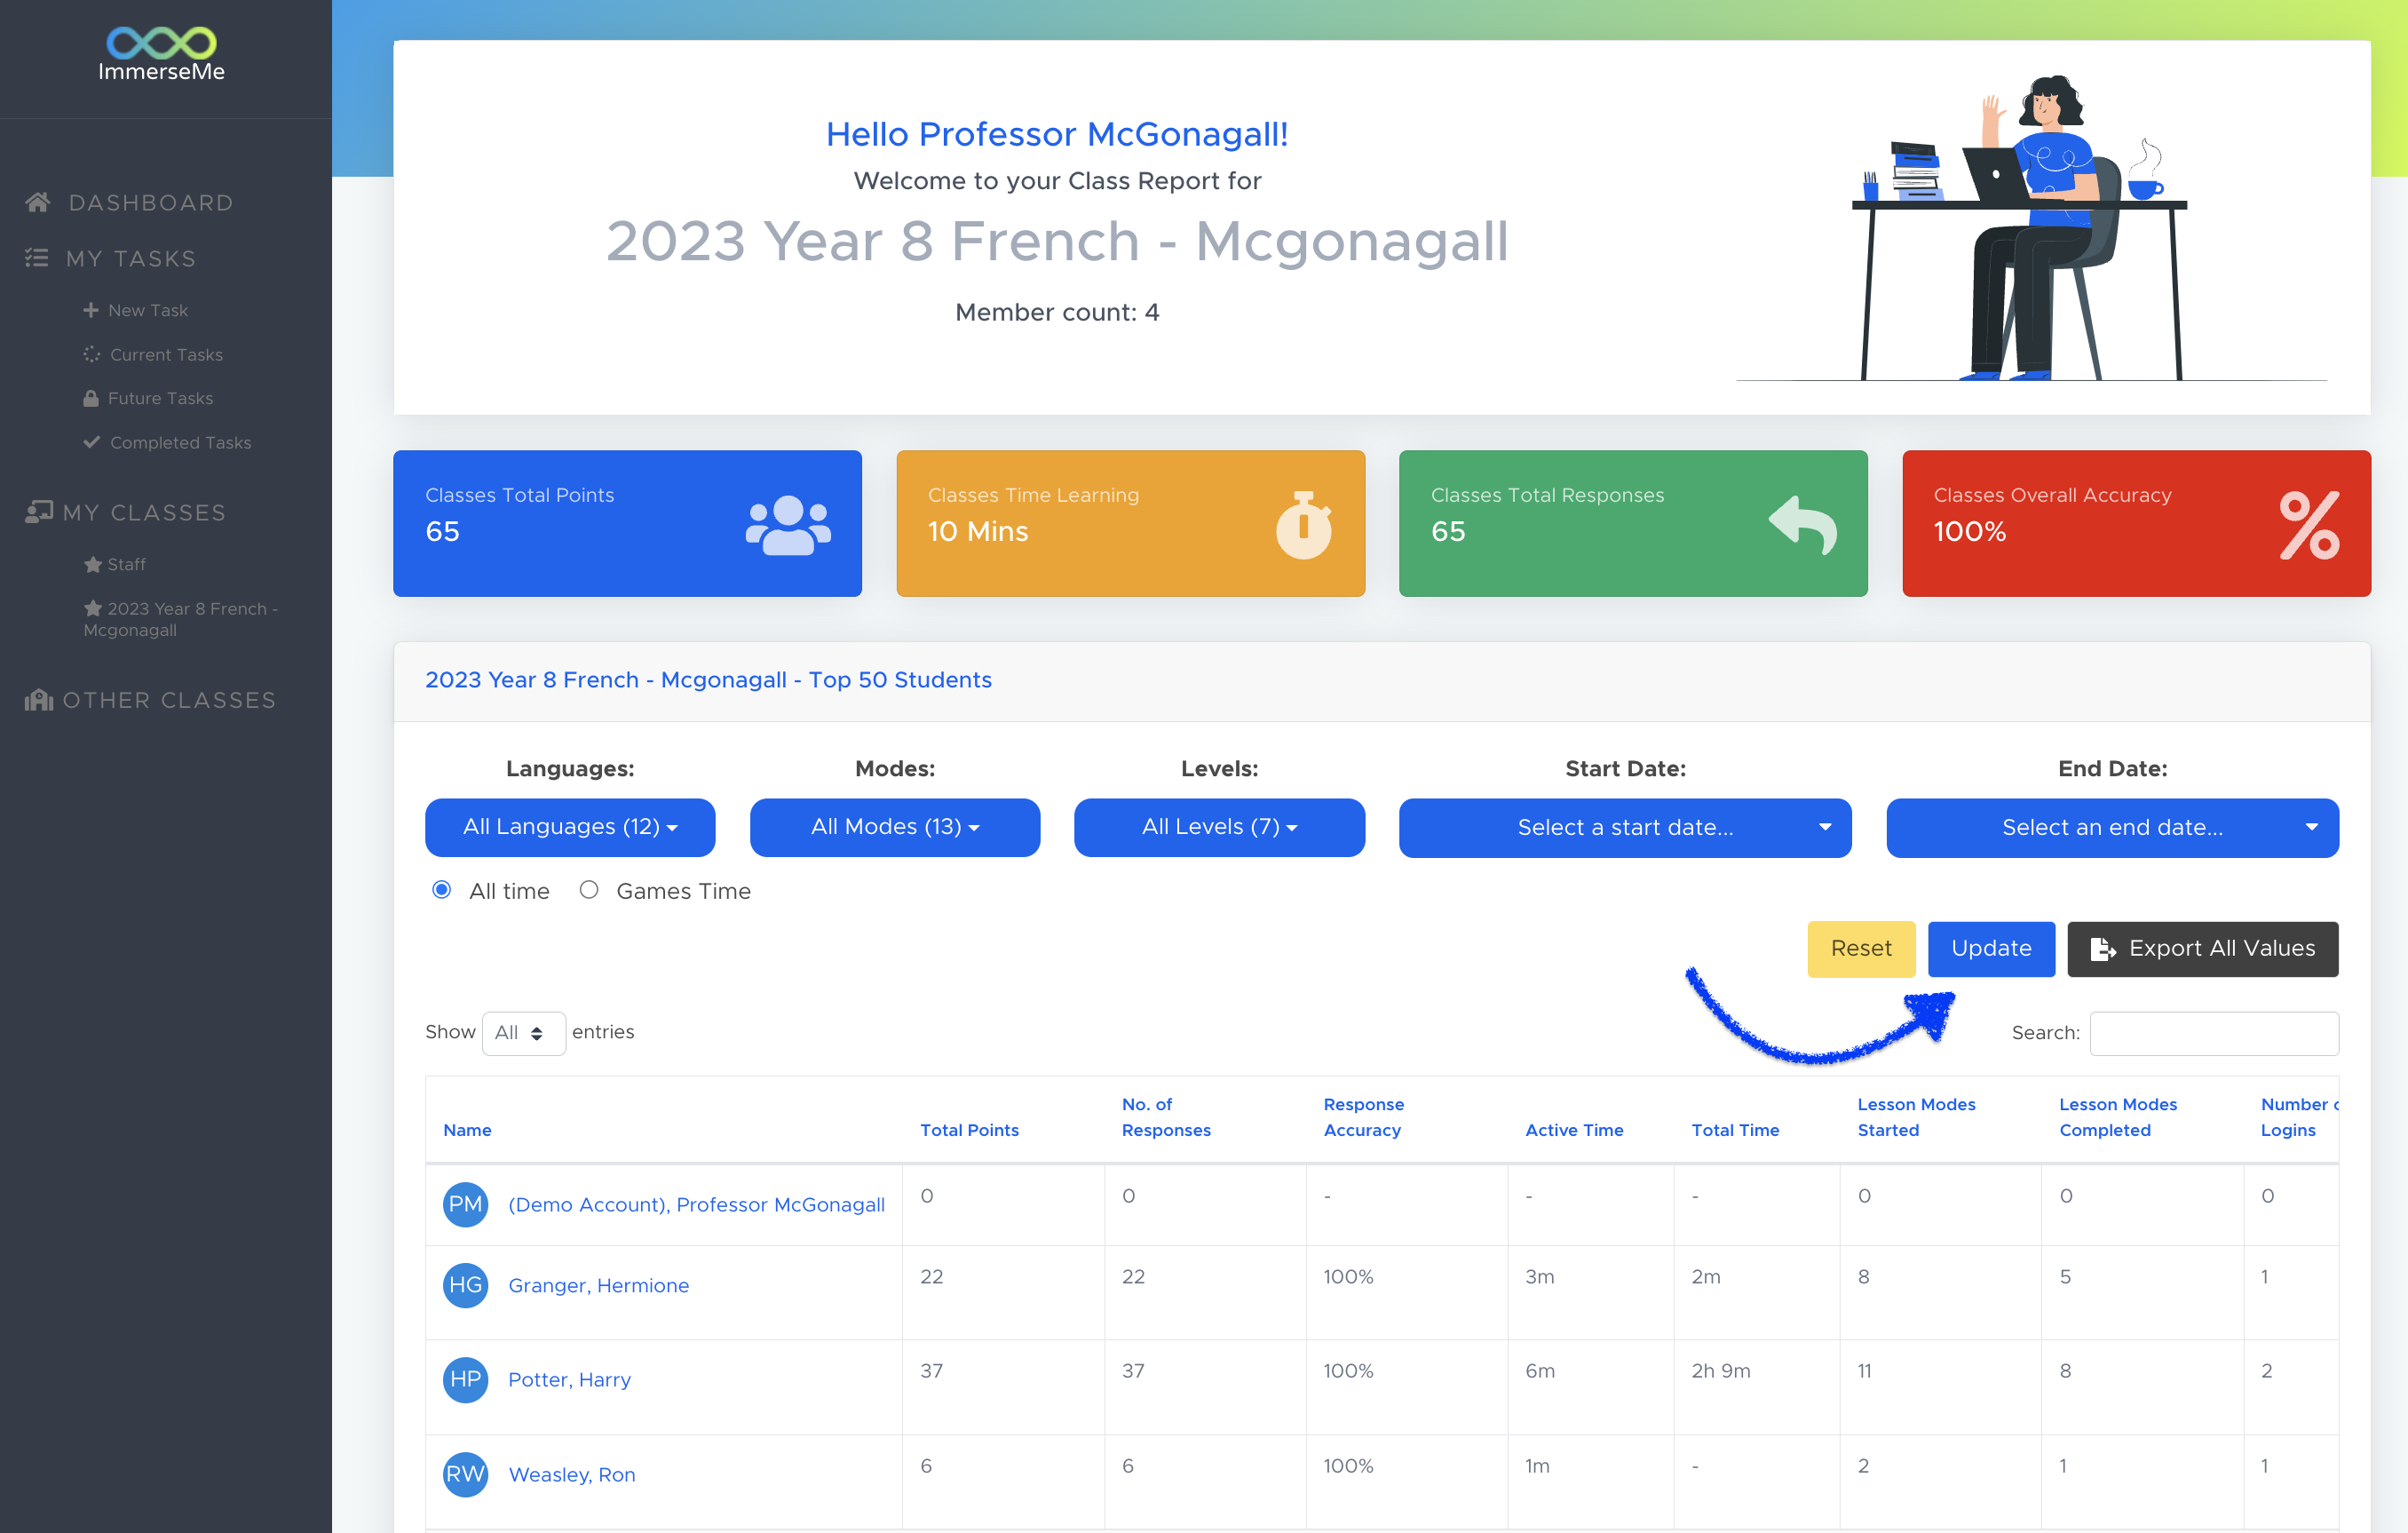Click the Classes Overall Accuracy card

click(x=2136, y=523)
